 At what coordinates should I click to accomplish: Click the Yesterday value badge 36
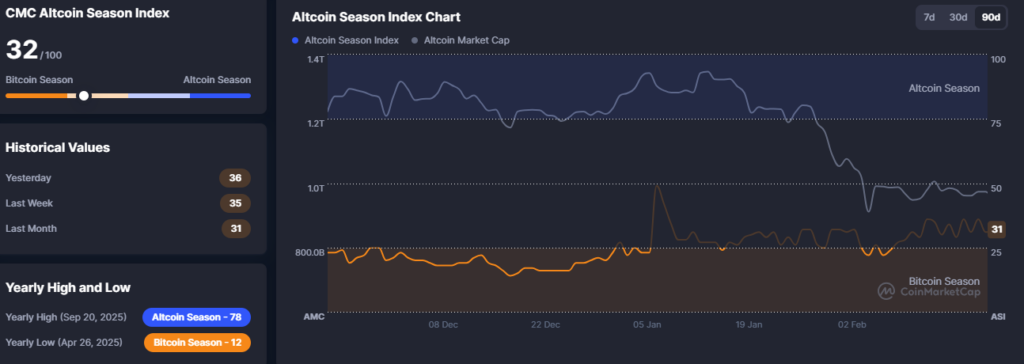point(235,178)
